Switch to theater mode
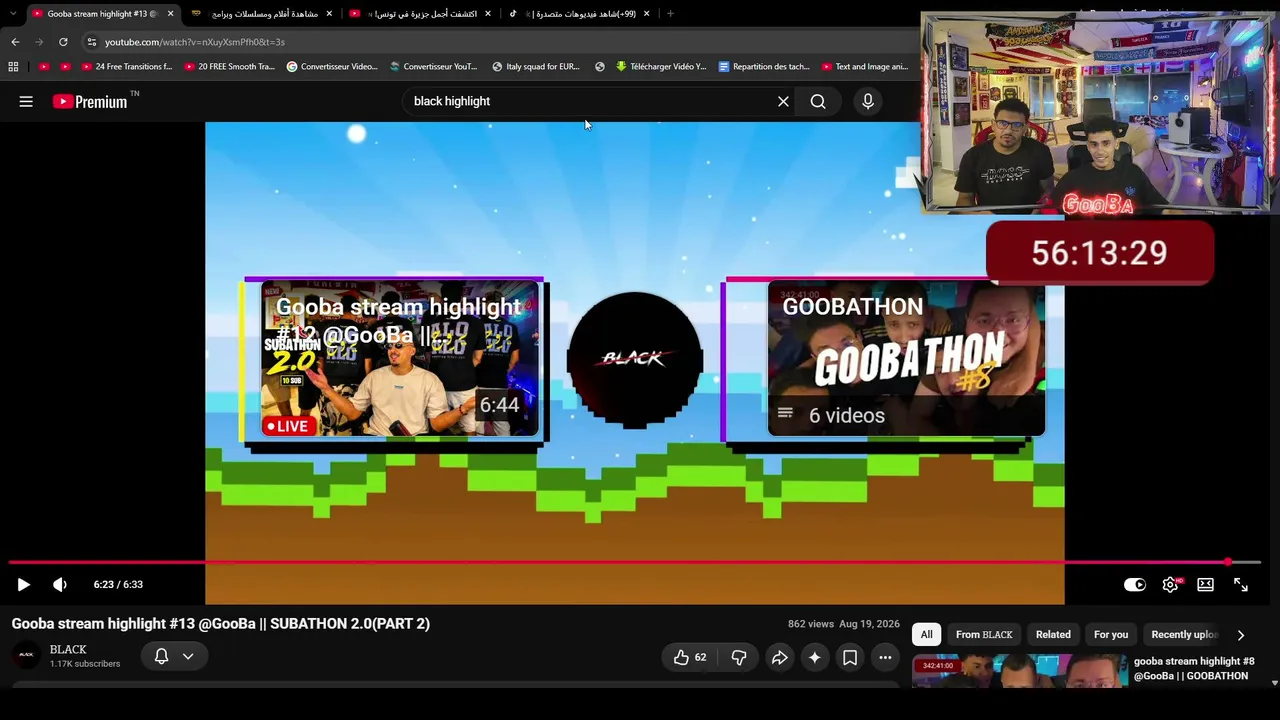1280x720 pixels. pyautogui.click(x=1205, y=585)
